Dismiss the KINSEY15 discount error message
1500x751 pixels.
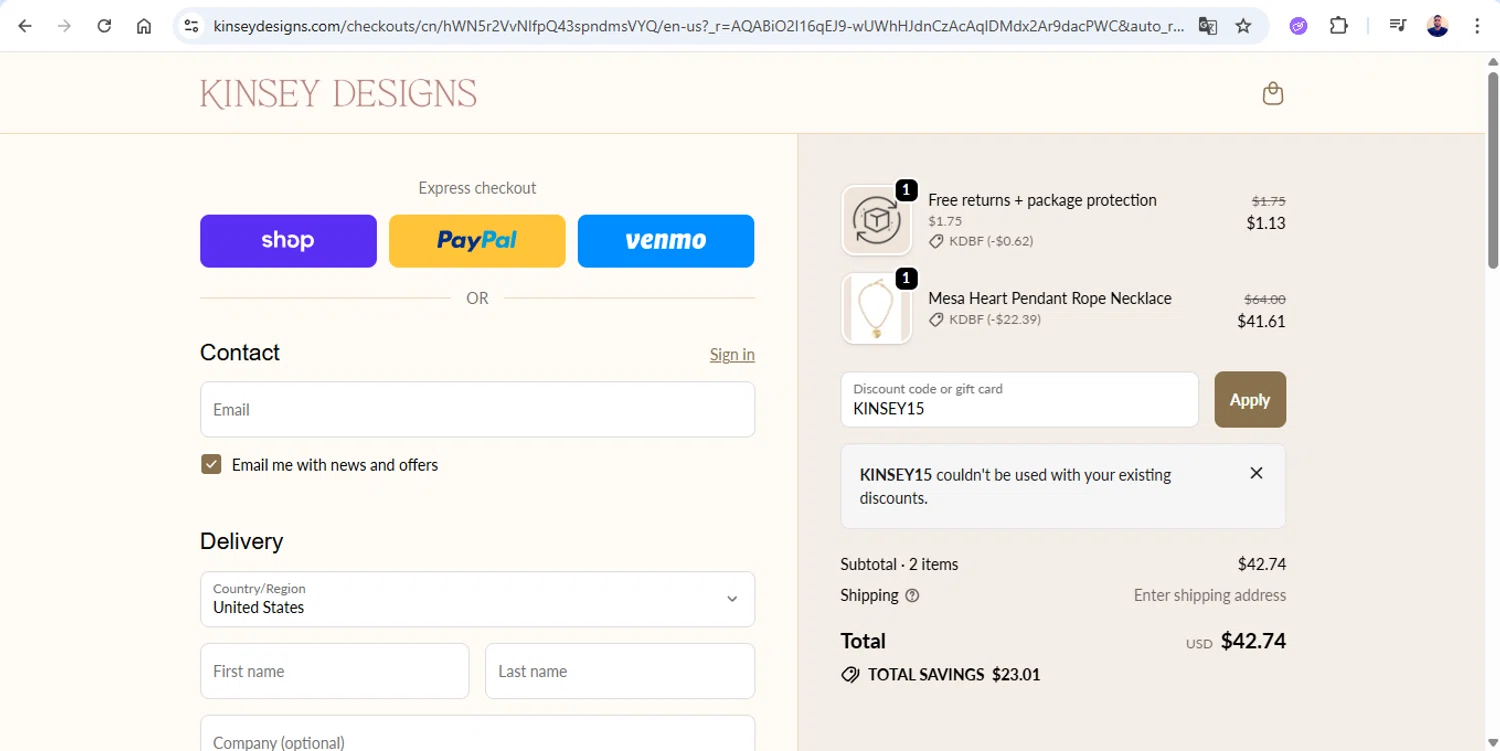1256,473
